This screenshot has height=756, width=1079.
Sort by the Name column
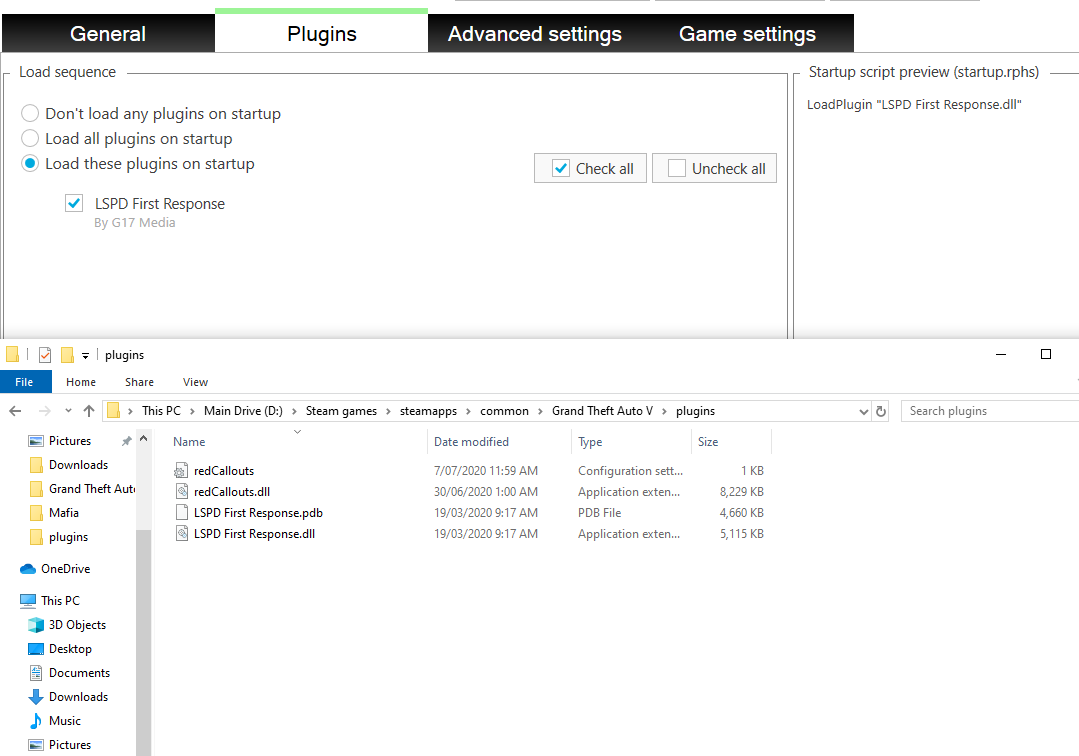point(297,442)
